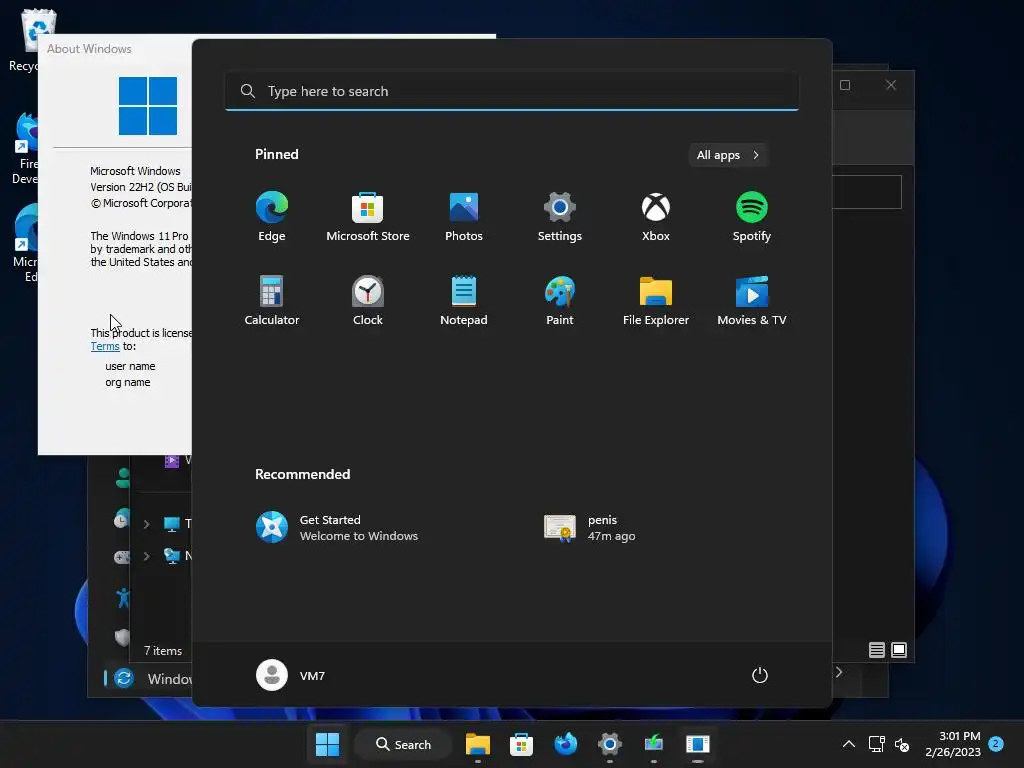Open Settings from the pinned section

(x=560, y=217)
